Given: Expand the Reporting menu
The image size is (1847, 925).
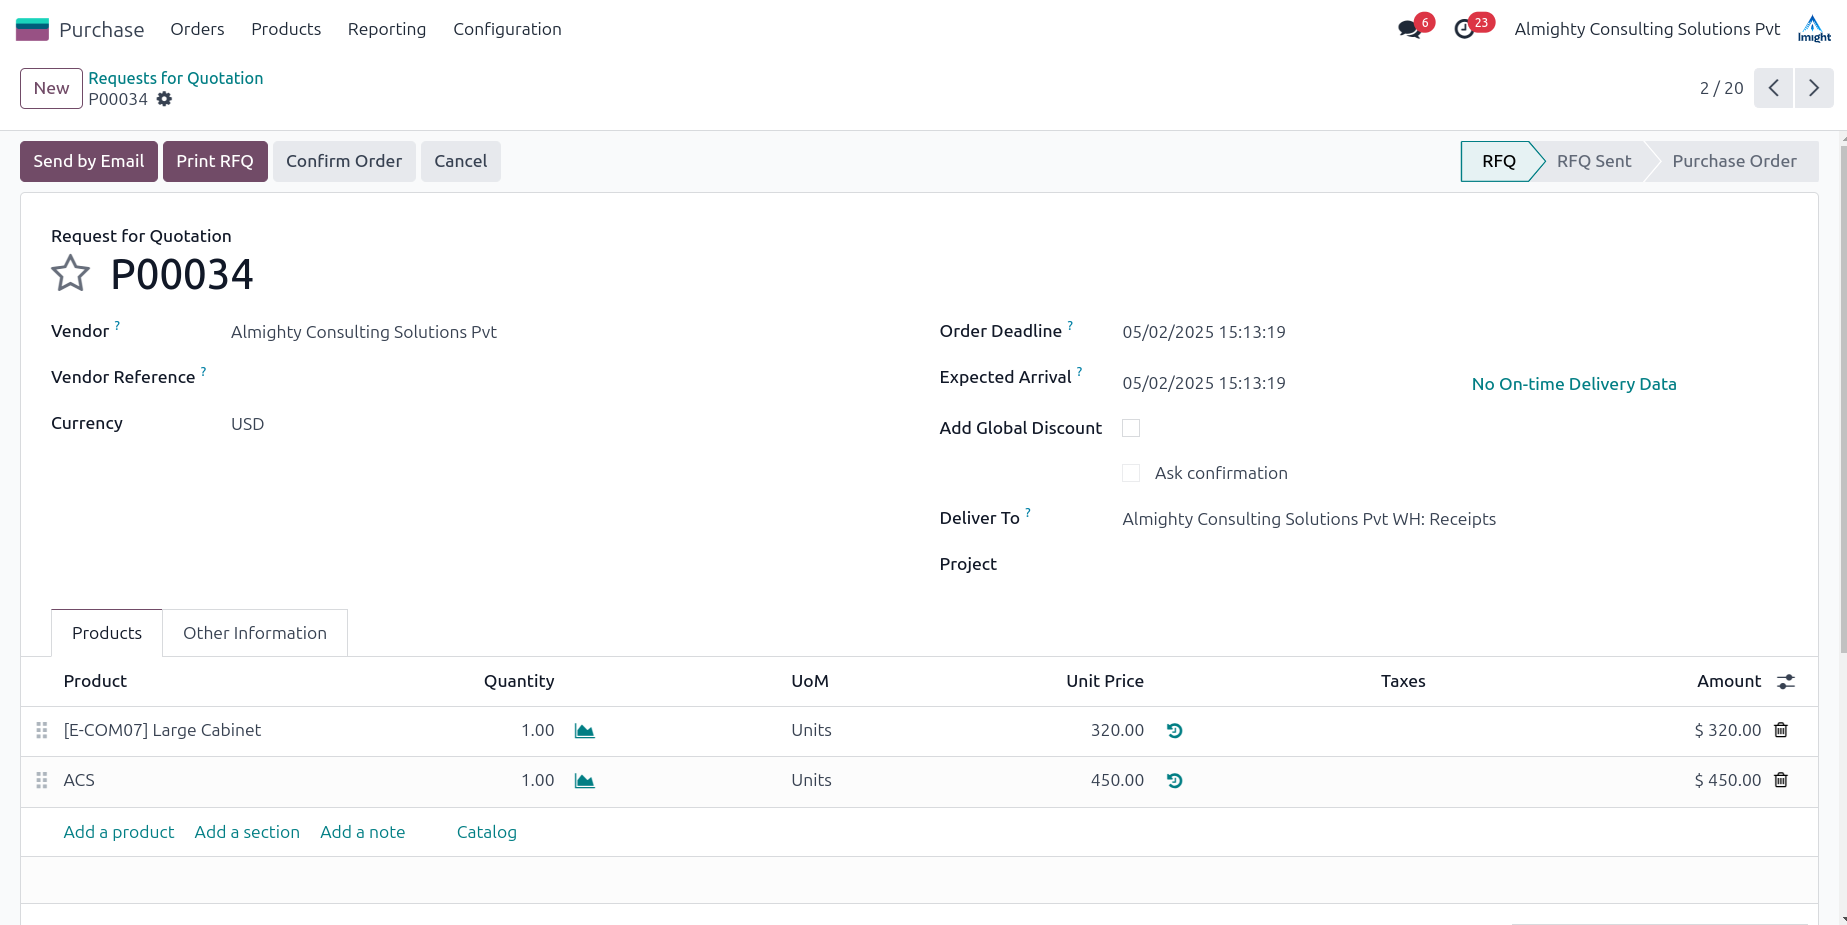Looking at the screenshot, I should tap(387, 29).
